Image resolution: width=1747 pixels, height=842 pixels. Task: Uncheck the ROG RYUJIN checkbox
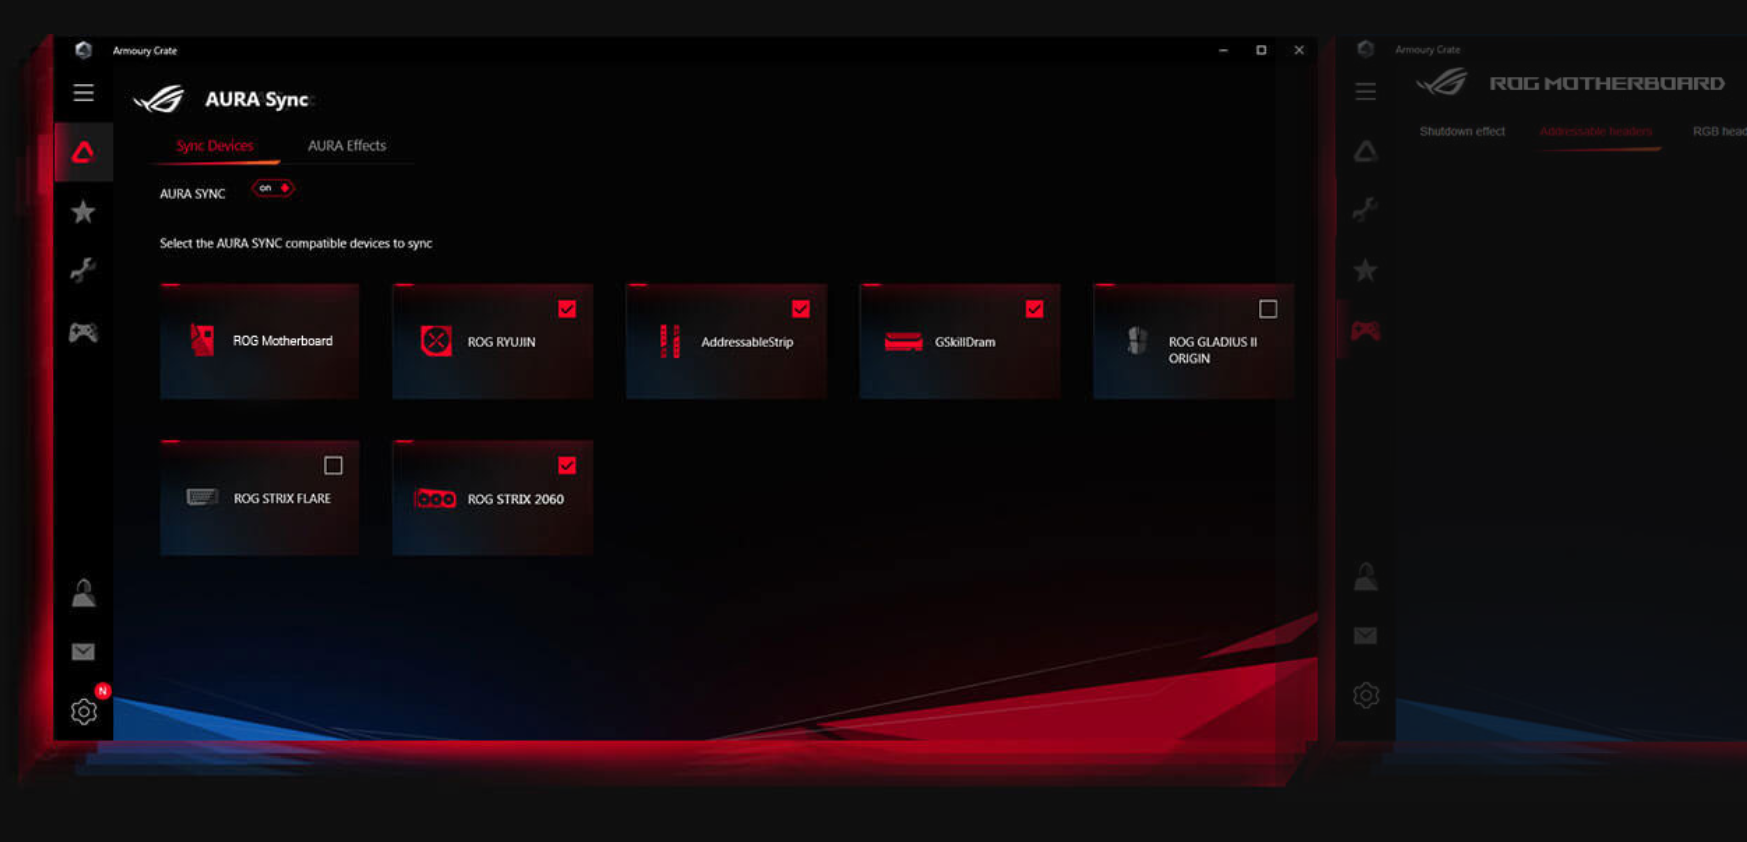(567, 309)
